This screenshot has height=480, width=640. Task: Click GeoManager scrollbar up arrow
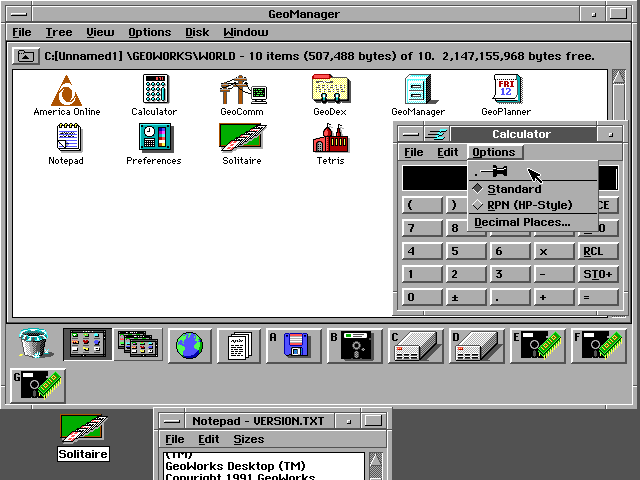pos(619,77)
